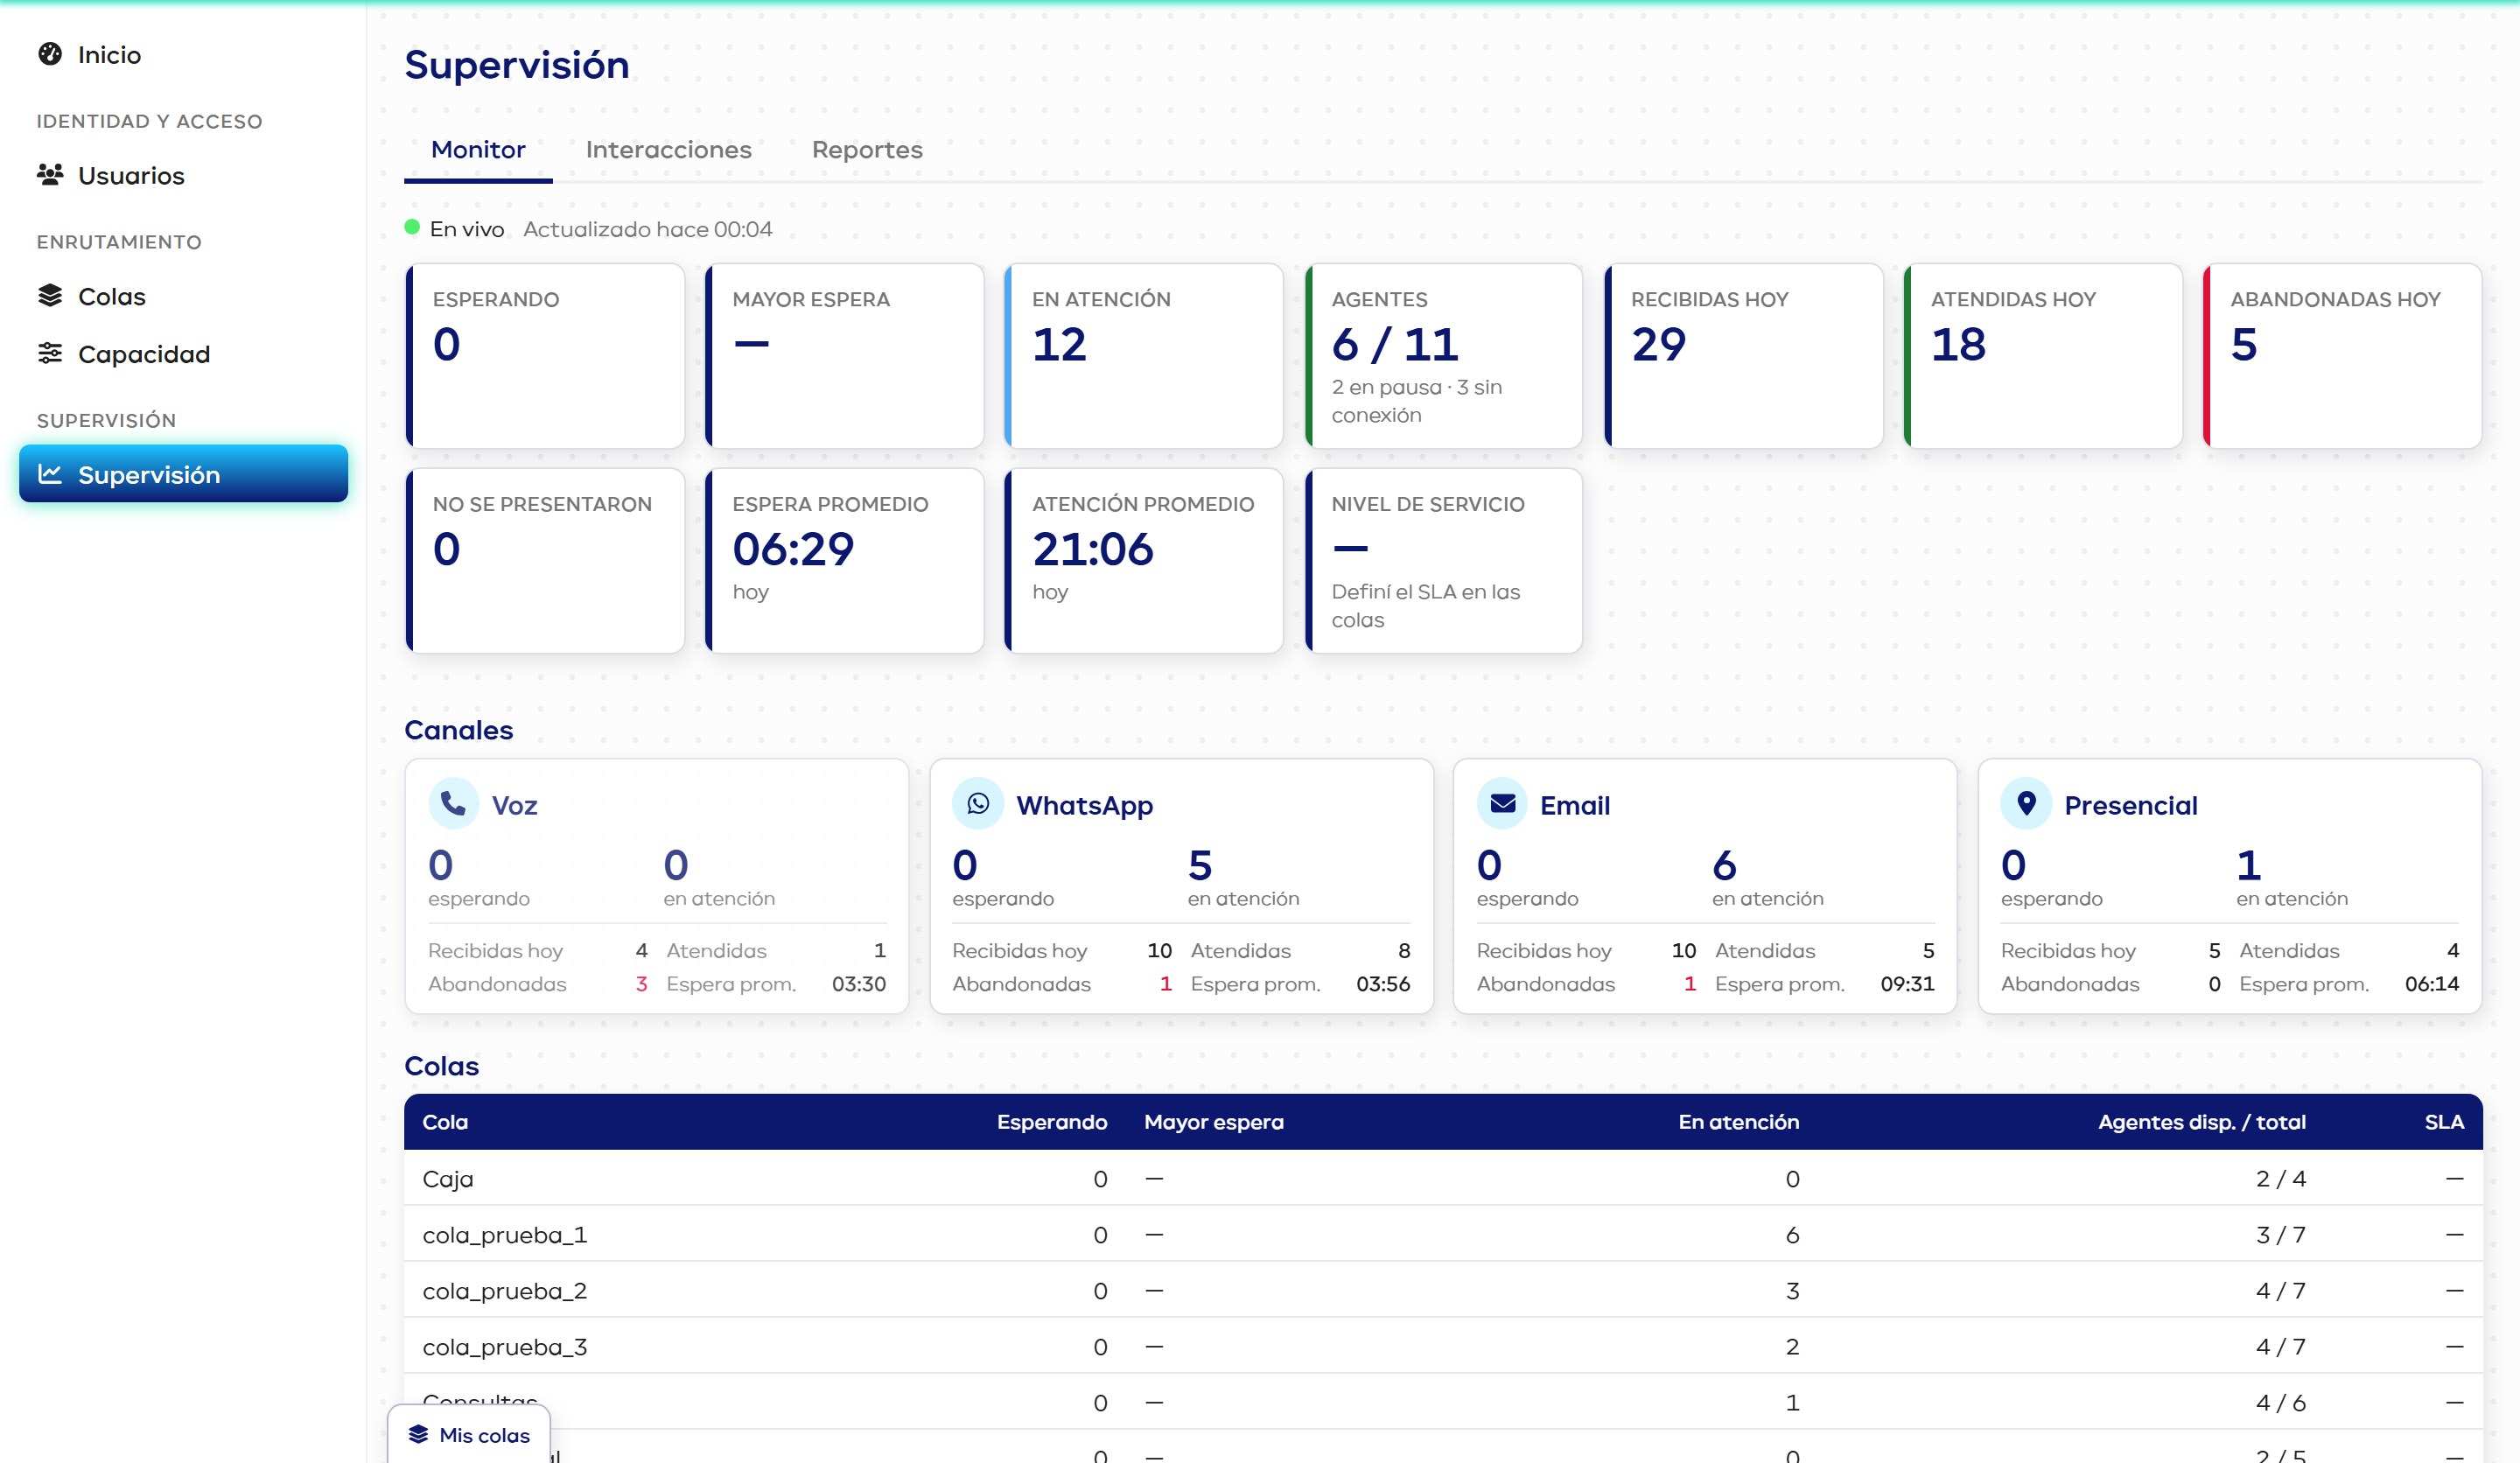
Task: Select the cola_prueba_3 queue row
Action: tap(1443, 1346)
